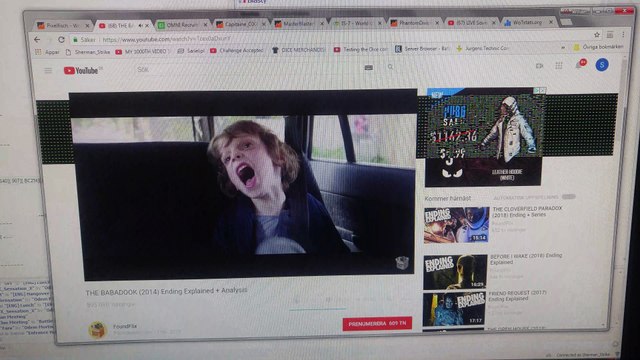Image resolution: width=640 pixels, height=360 pixels.
Task: Click channel watermark in video corner
Action: [x=402, y=263]
